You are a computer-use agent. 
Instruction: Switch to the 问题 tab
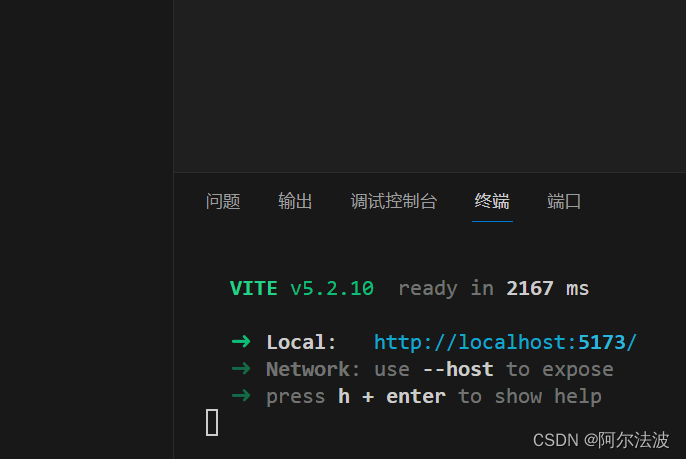click(223, 202)
